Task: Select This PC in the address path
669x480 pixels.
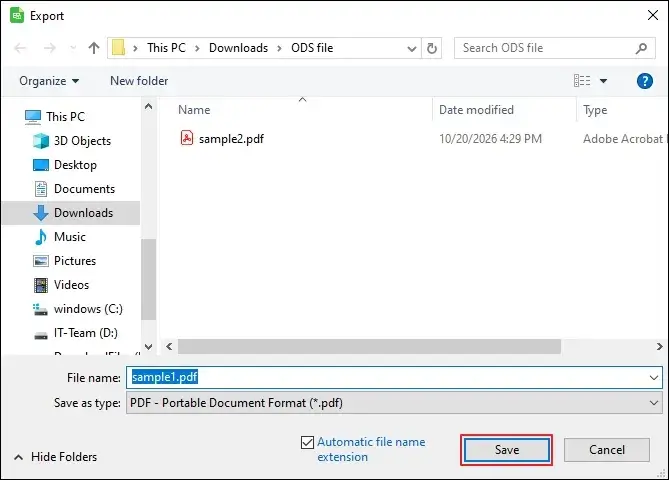Action: (x=166, y=48)
